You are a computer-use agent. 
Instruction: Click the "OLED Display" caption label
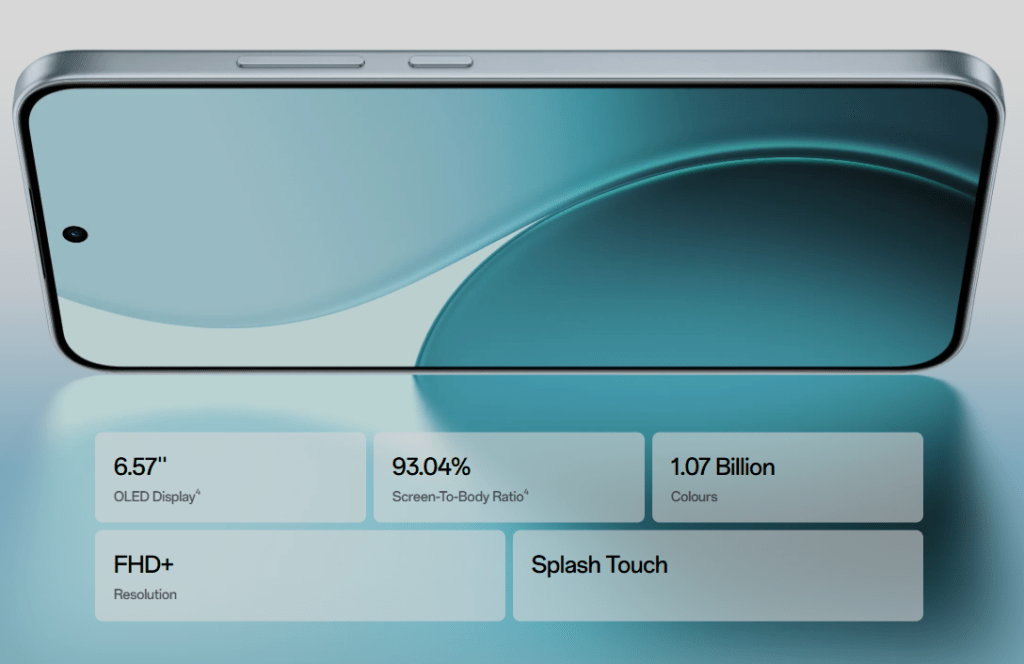tap(153, 497)
